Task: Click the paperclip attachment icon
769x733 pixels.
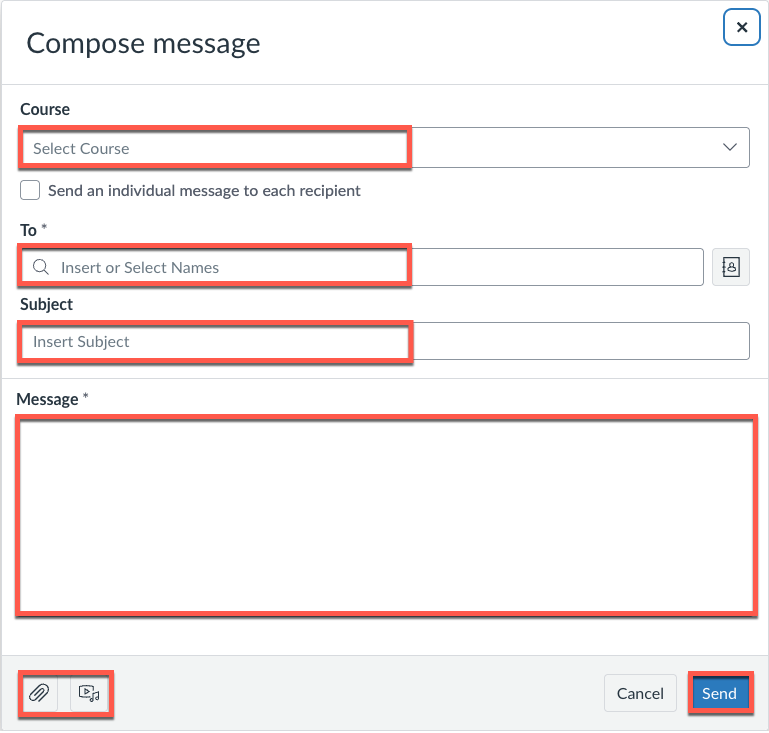Action: [39, 693]
